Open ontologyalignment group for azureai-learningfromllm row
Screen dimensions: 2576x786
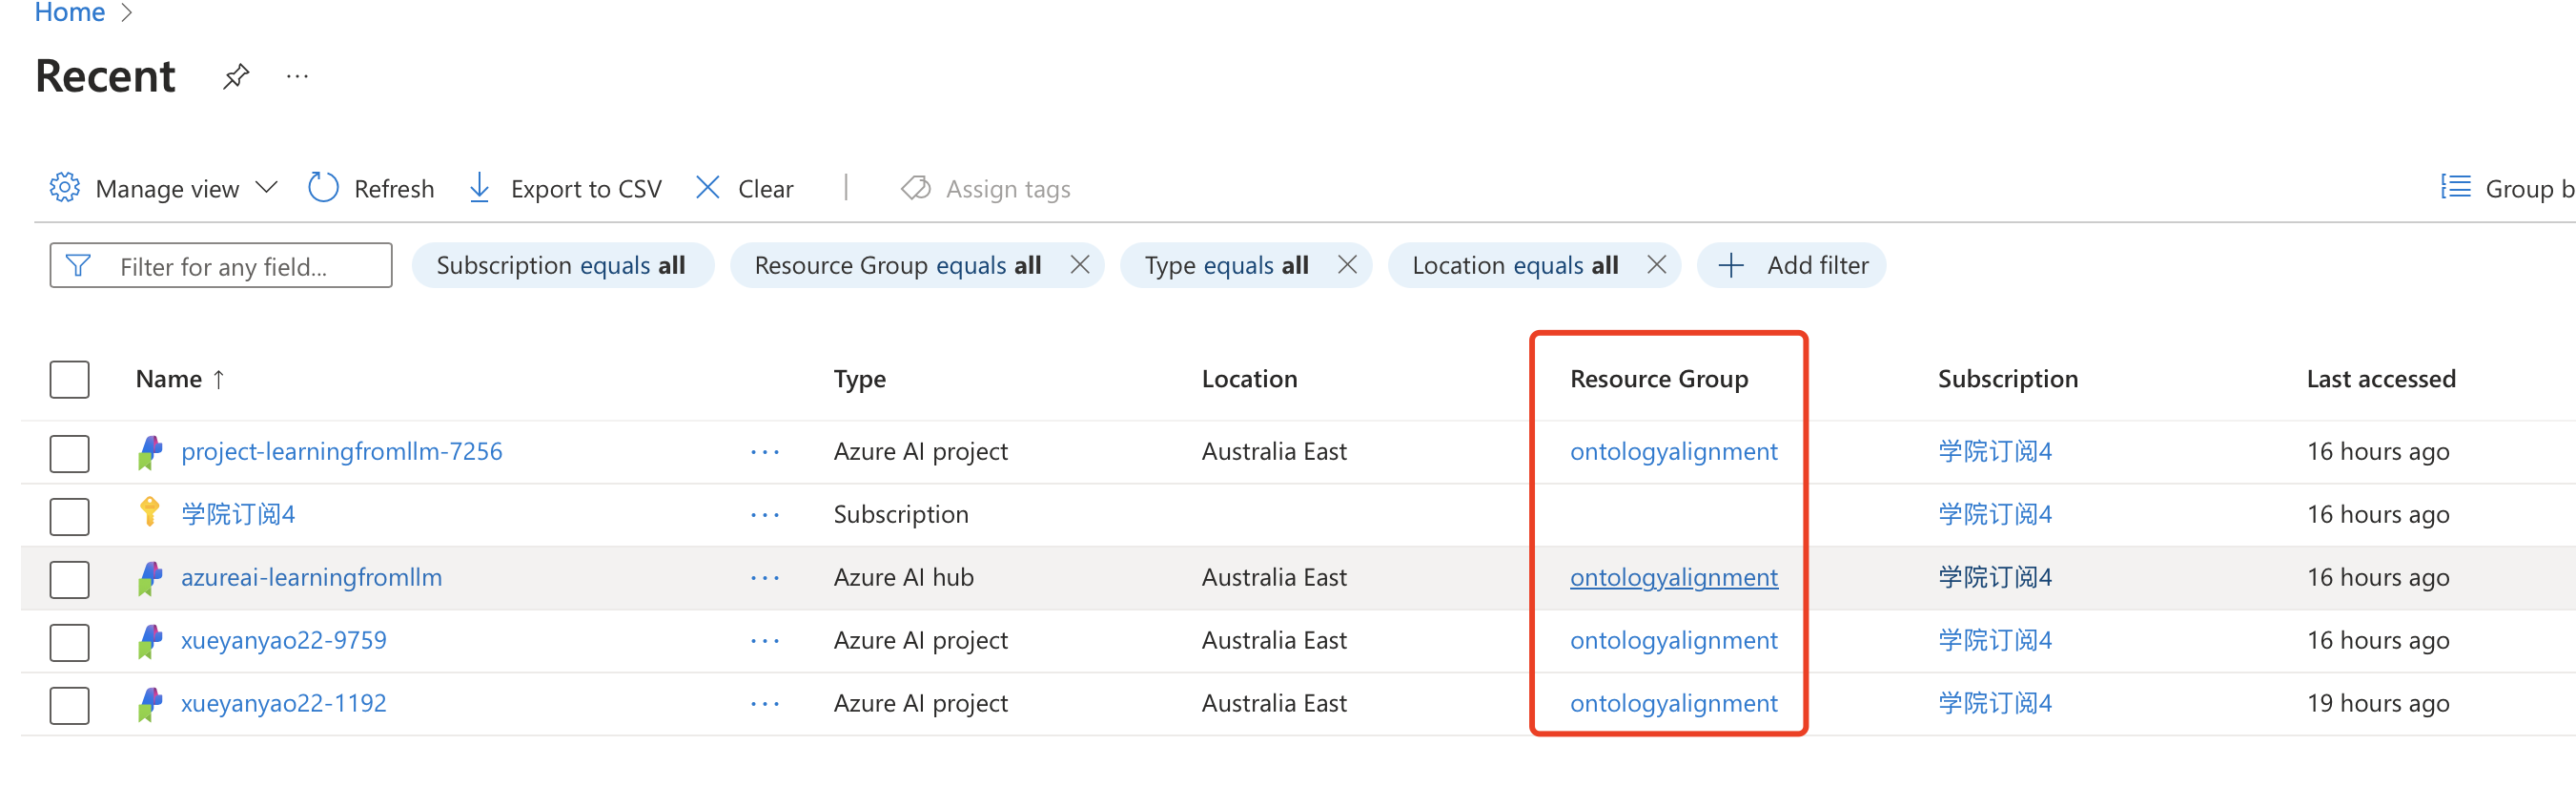tap(1674, 578)
